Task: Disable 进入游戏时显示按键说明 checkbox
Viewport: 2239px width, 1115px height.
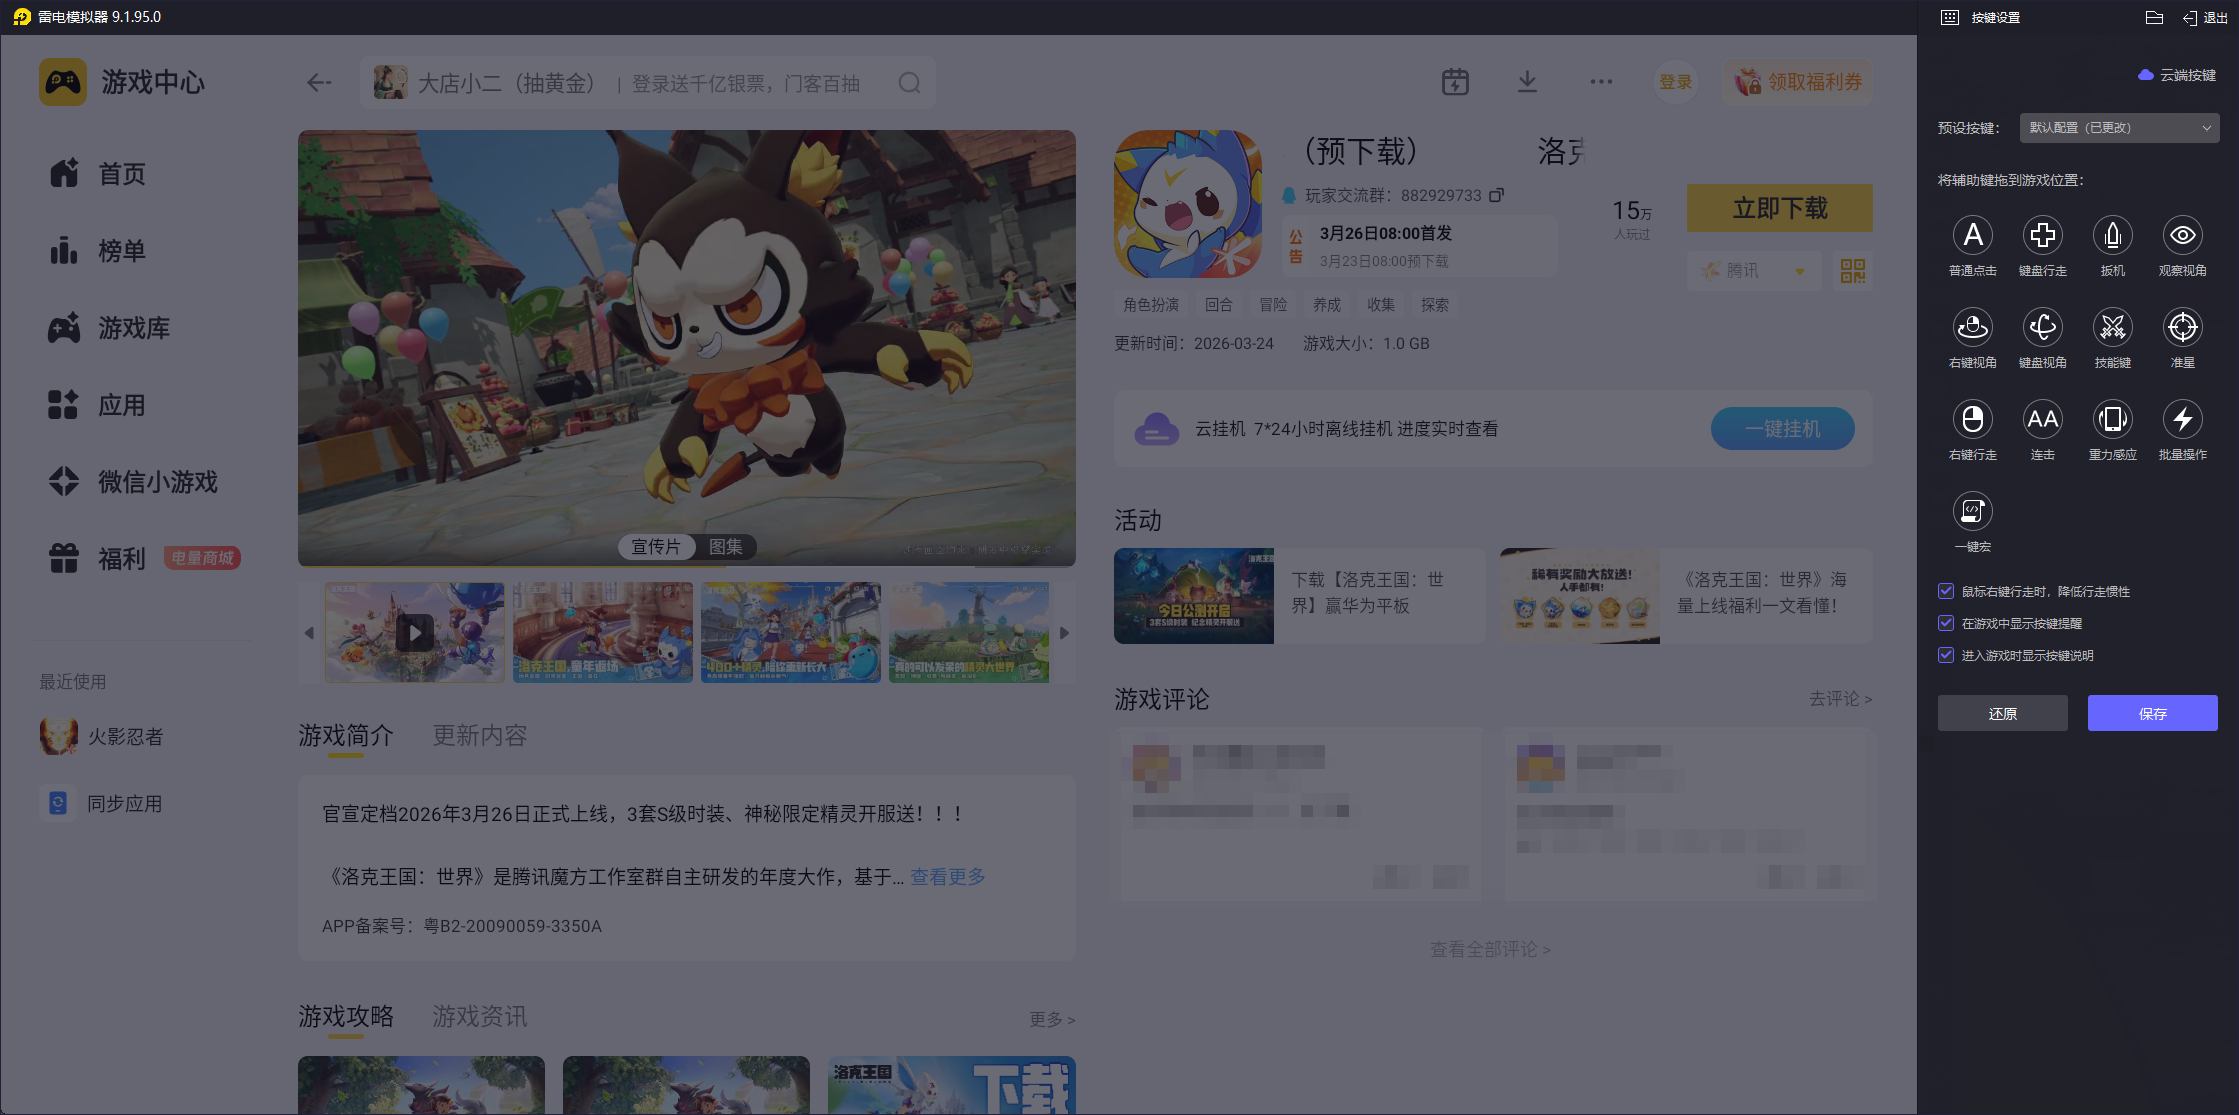Action: click(x=1946, y=655)
